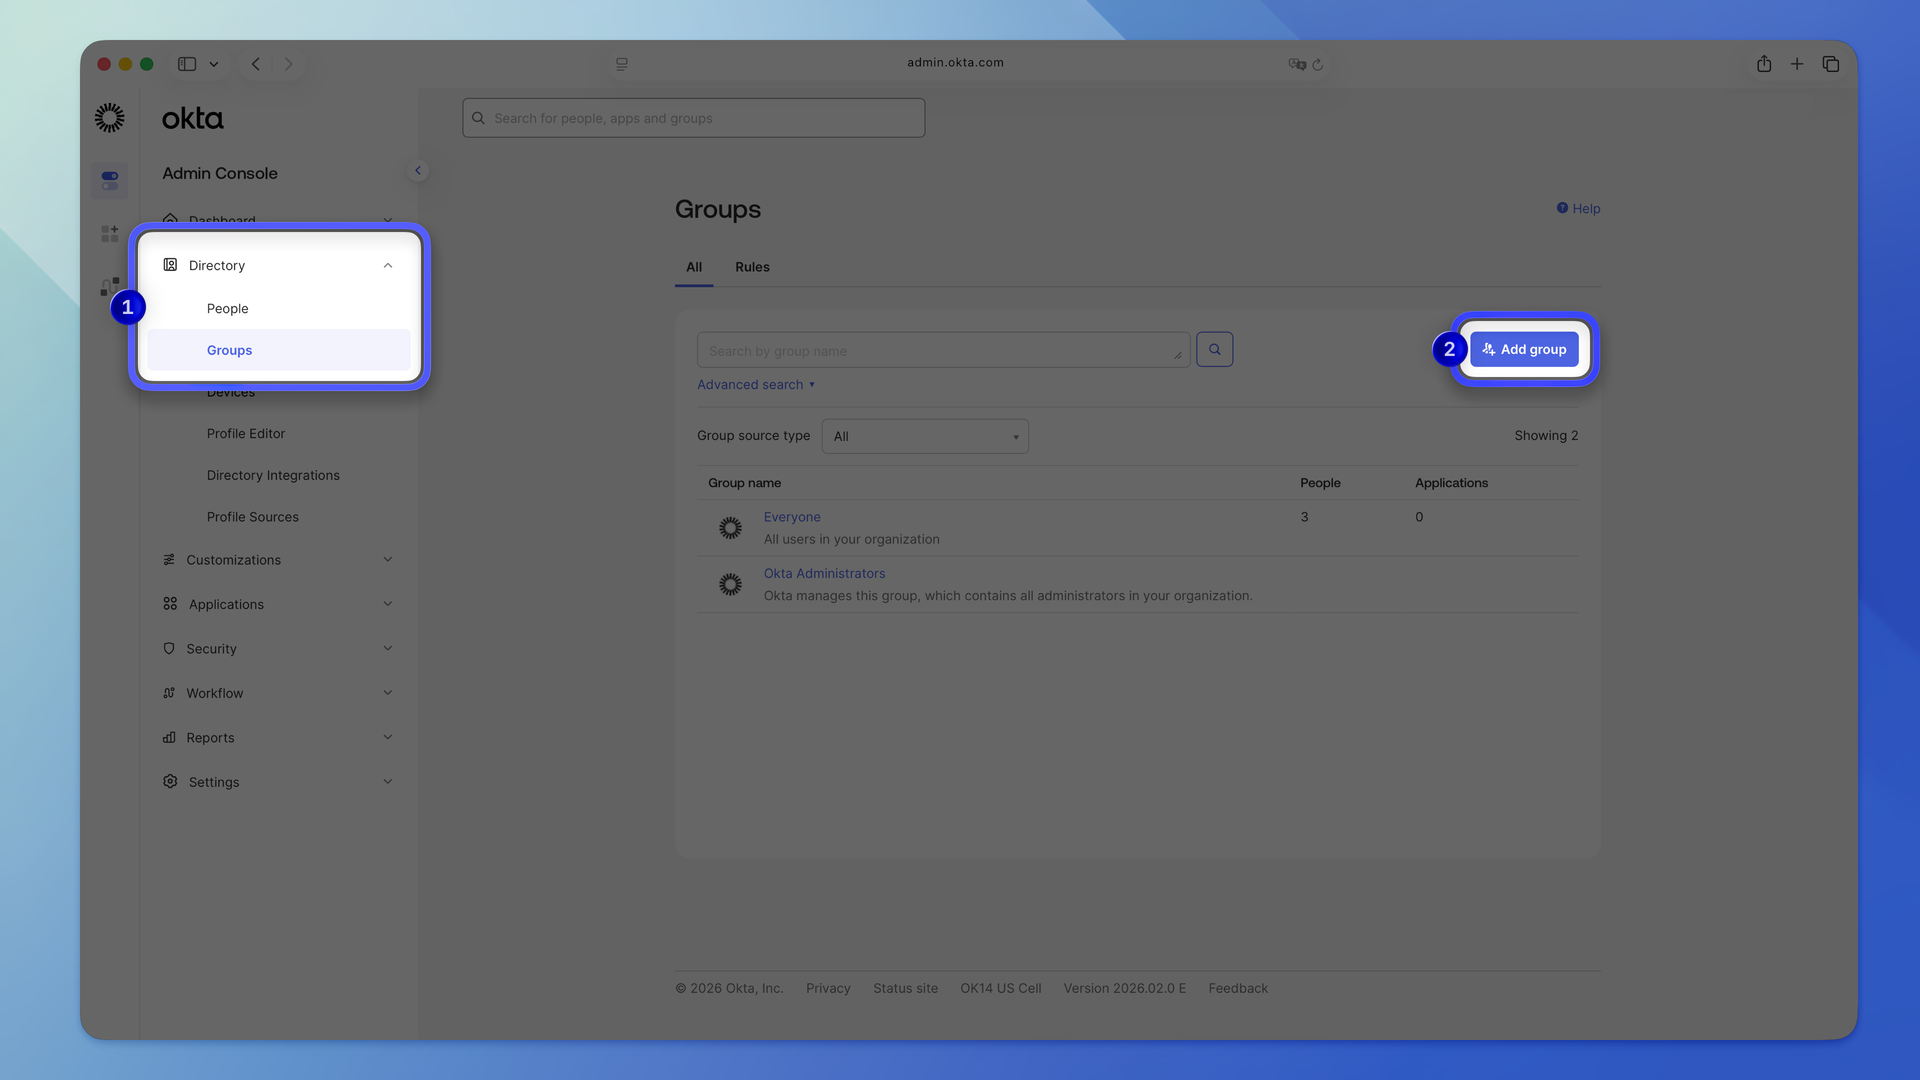Click the Version 2026.02.0 E footer text

click(1125, 988)
